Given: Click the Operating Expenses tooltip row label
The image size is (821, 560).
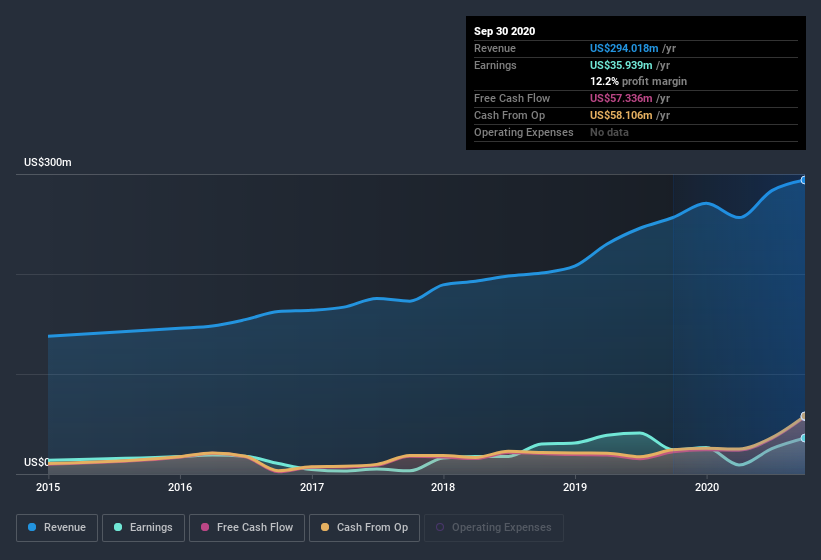Looking at the screenshot, I should point(524,132).
